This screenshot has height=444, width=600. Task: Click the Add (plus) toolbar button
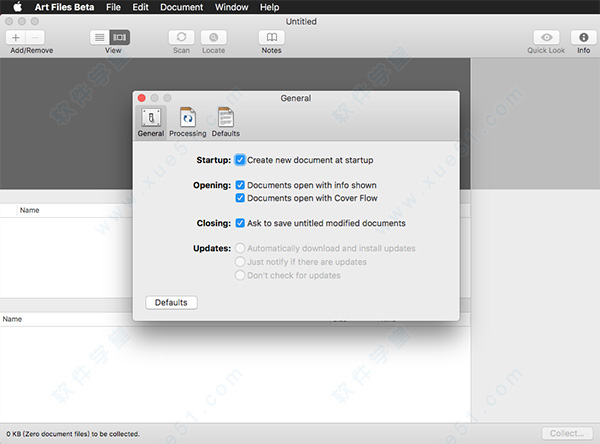(x=16, y=38)
